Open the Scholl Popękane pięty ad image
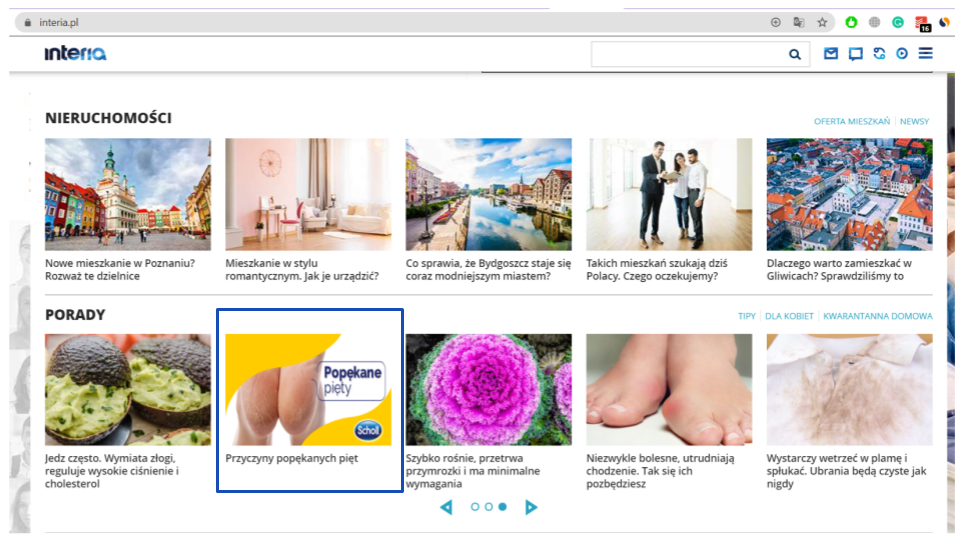 click(308, 389)
